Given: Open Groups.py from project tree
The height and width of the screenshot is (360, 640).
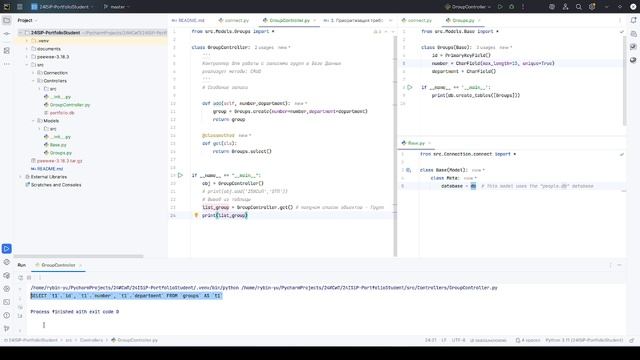Looking at the screenshot, I should pyautogui.click(x=61, y=153).
